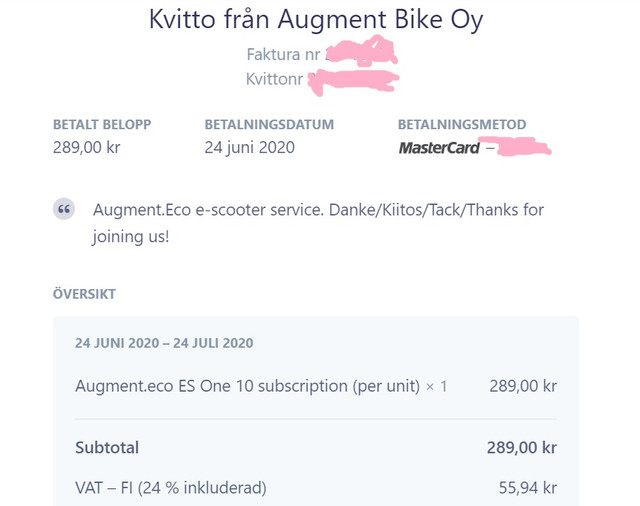Click the 'Kvittonr' label
This screenshot has height=506, width=640.
274,79
